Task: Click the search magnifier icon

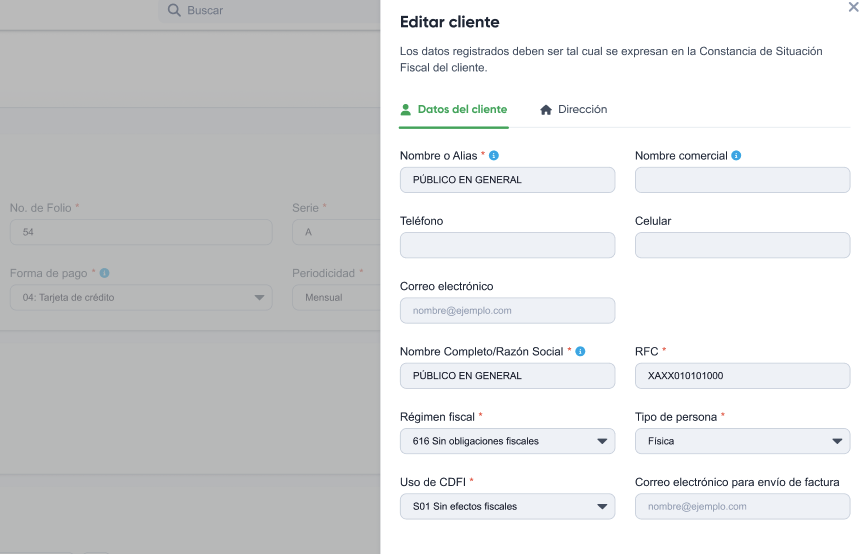Action: [174, 10]
